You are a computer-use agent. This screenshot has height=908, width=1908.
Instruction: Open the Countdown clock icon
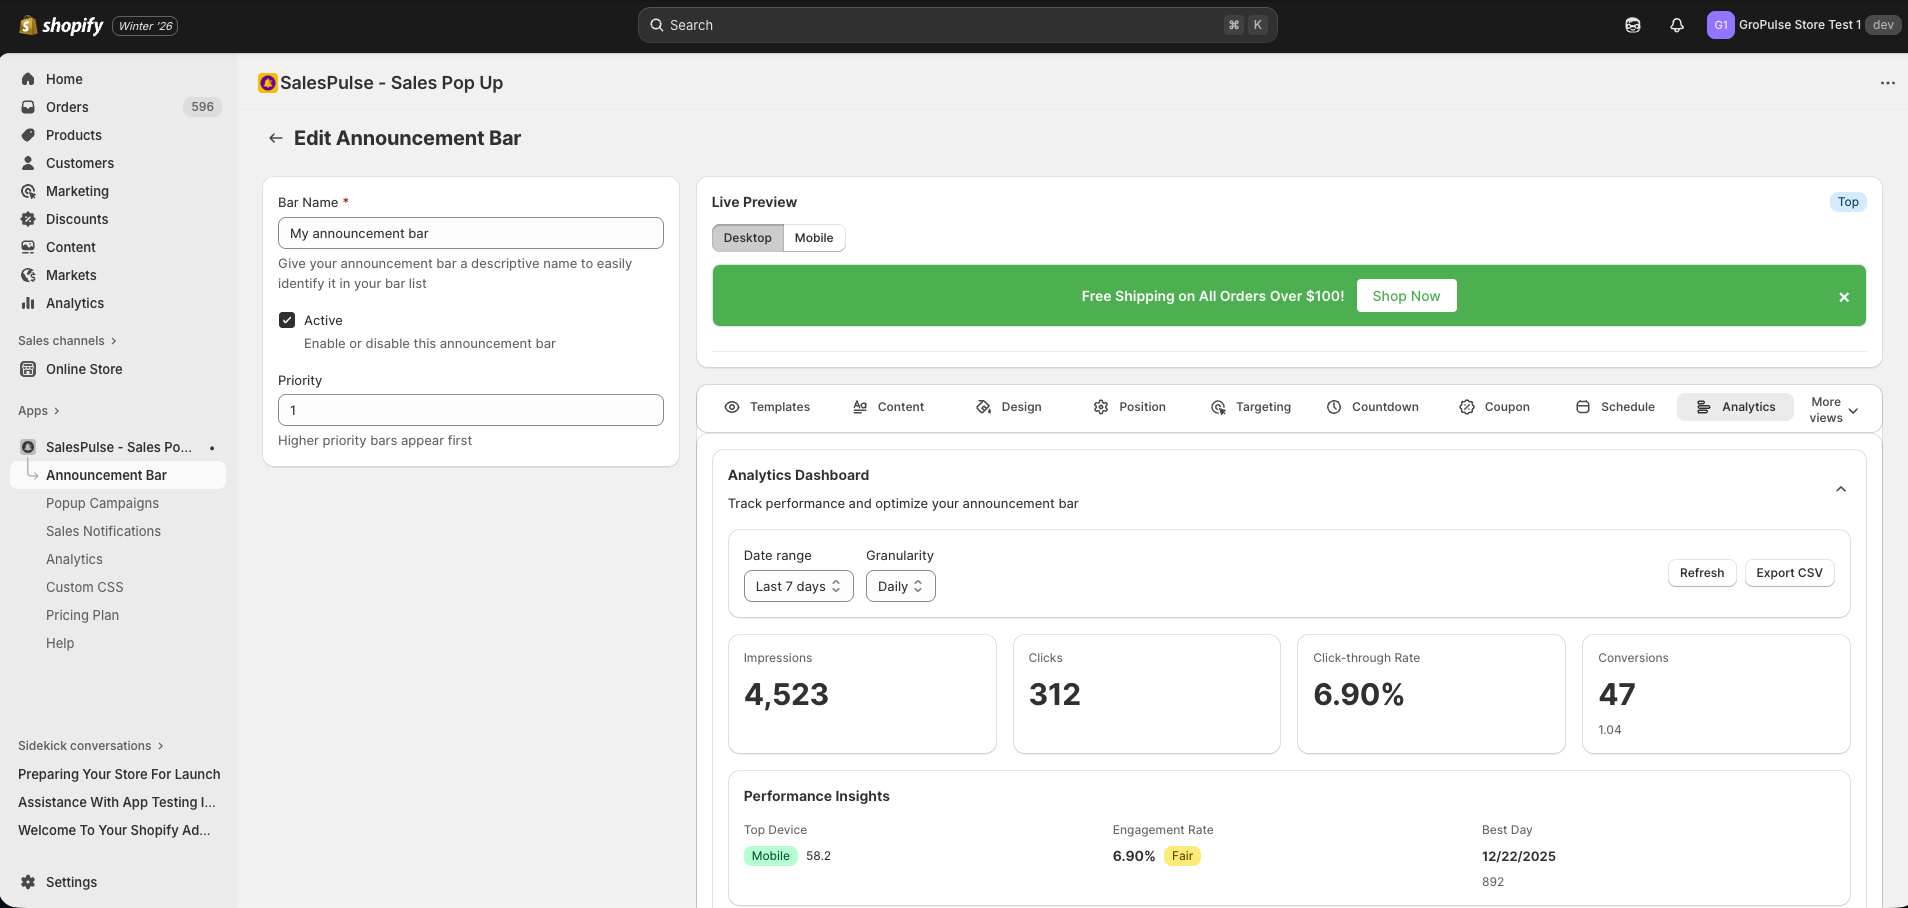click(1335, 406)
